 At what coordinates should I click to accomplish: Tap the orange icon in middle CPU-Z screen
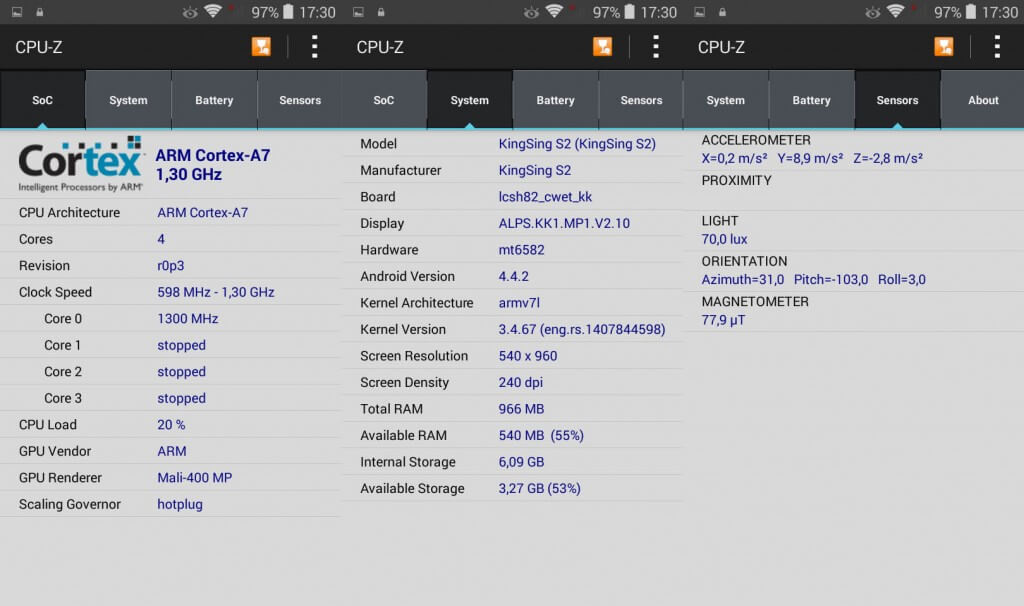[x=602, y=47]
